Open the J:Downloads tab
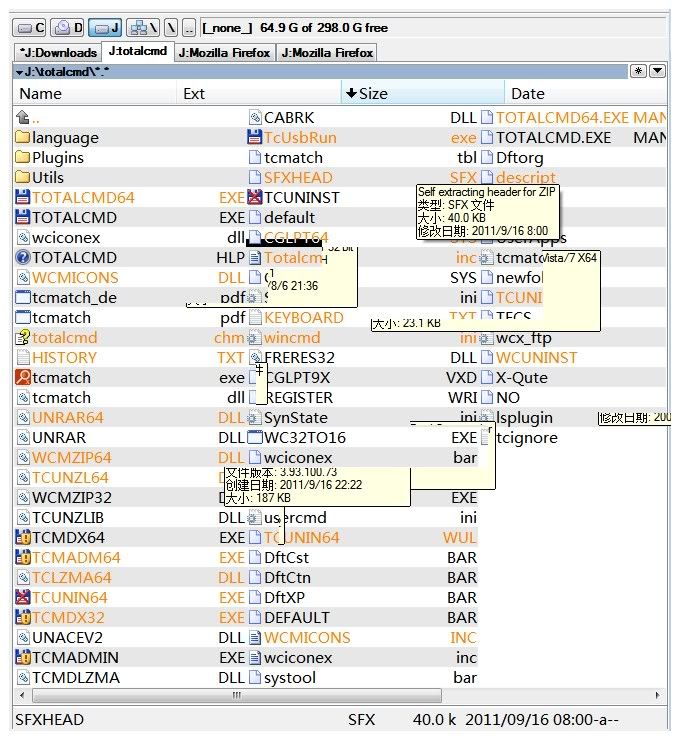The height and width of the screenshot is (750, 680). click(58, 53)
